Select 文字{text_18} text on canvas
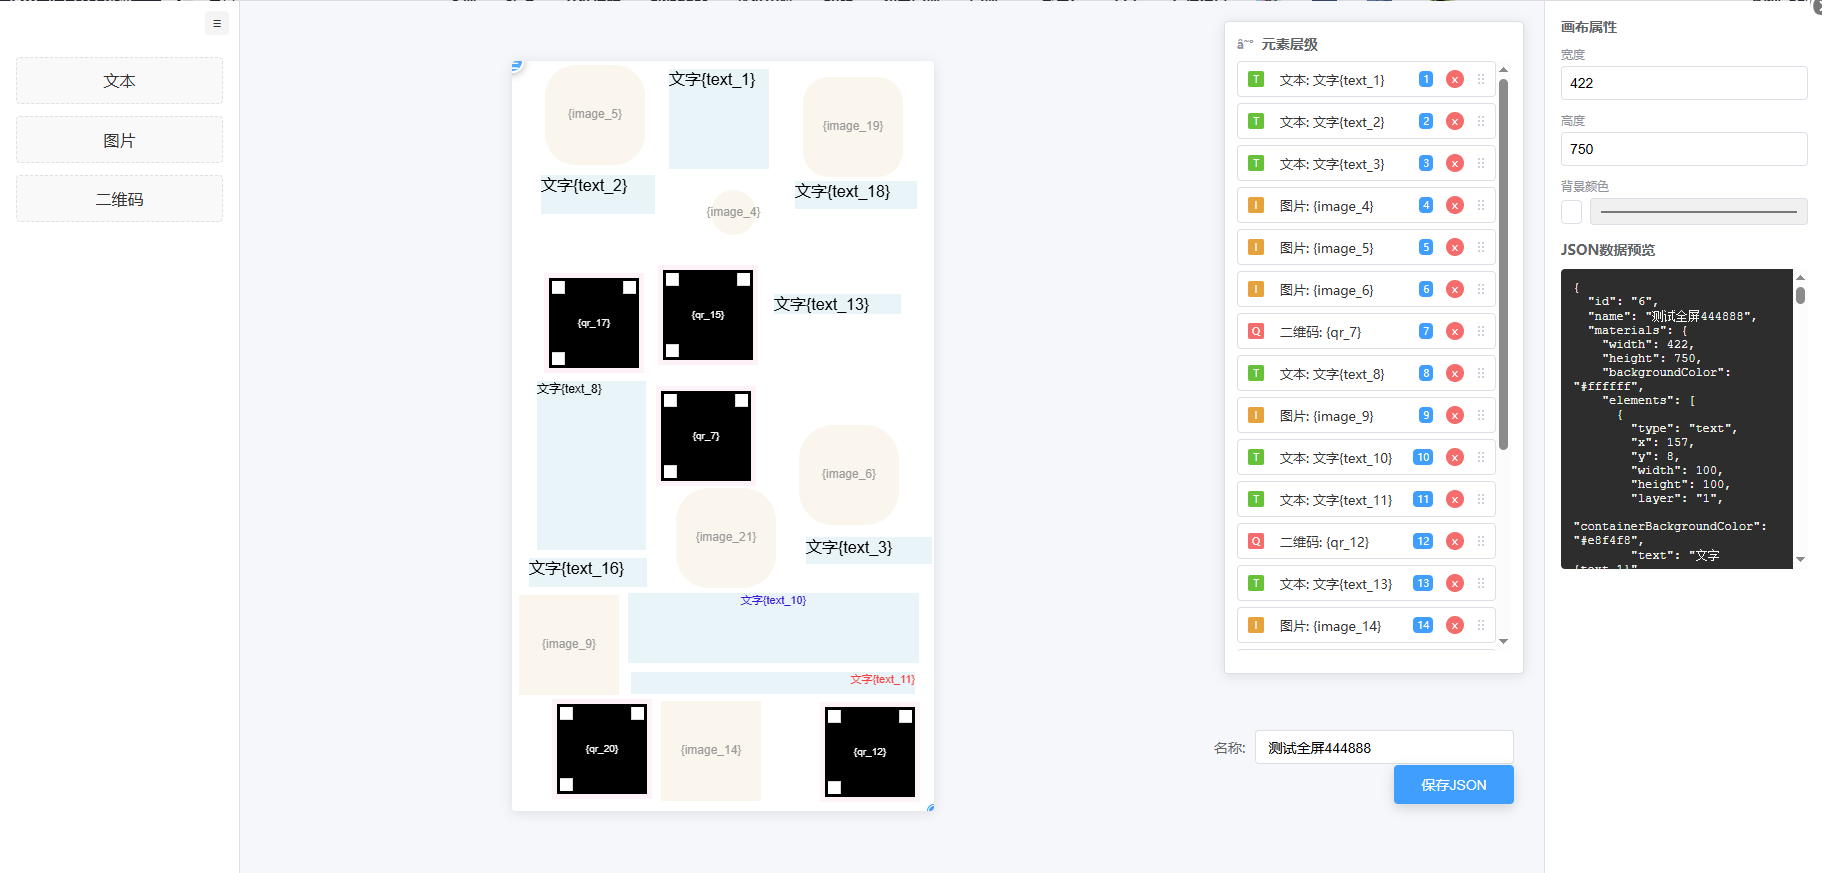The width and height of the screenshot is (1822, 873). (x=856, y=195)
